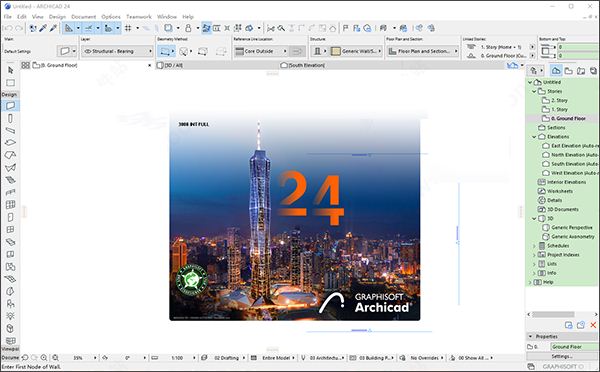The width and height of the screenshot is (600, 372).
Task: Switch Navigator to View Map
Action: (569, 70)
